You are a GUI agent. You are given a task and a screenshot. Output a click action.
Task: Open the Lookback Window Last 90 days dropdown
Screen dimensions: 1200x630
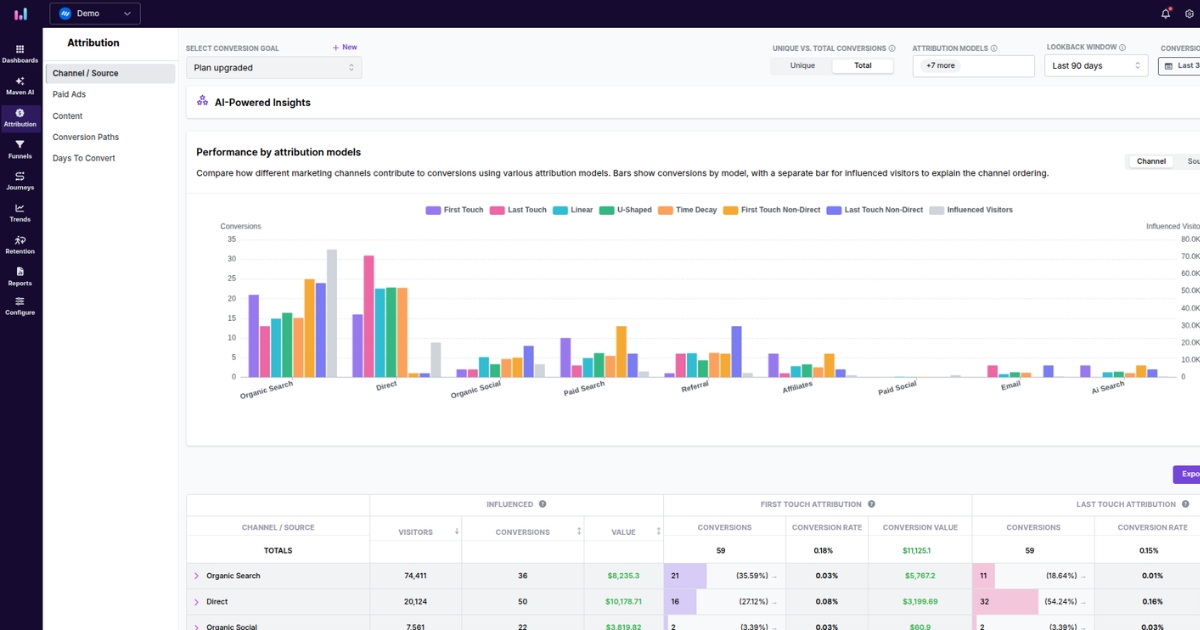click(x=1097, y=66)
